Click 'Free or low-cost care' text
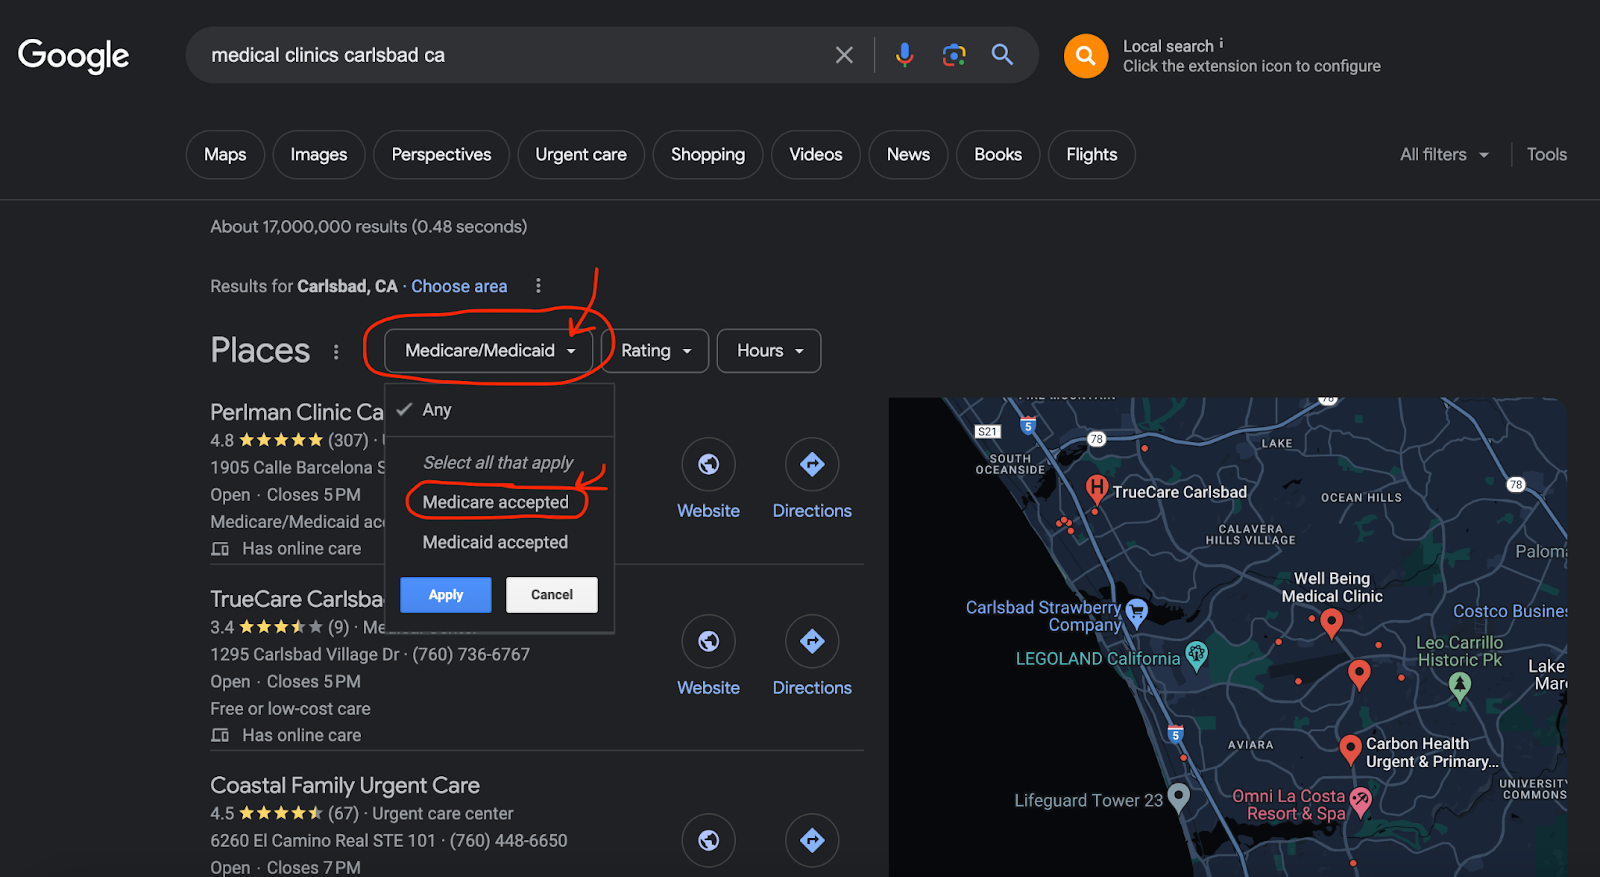Image resolution: width=1600 pixels, height=877 pixels. 290,709
